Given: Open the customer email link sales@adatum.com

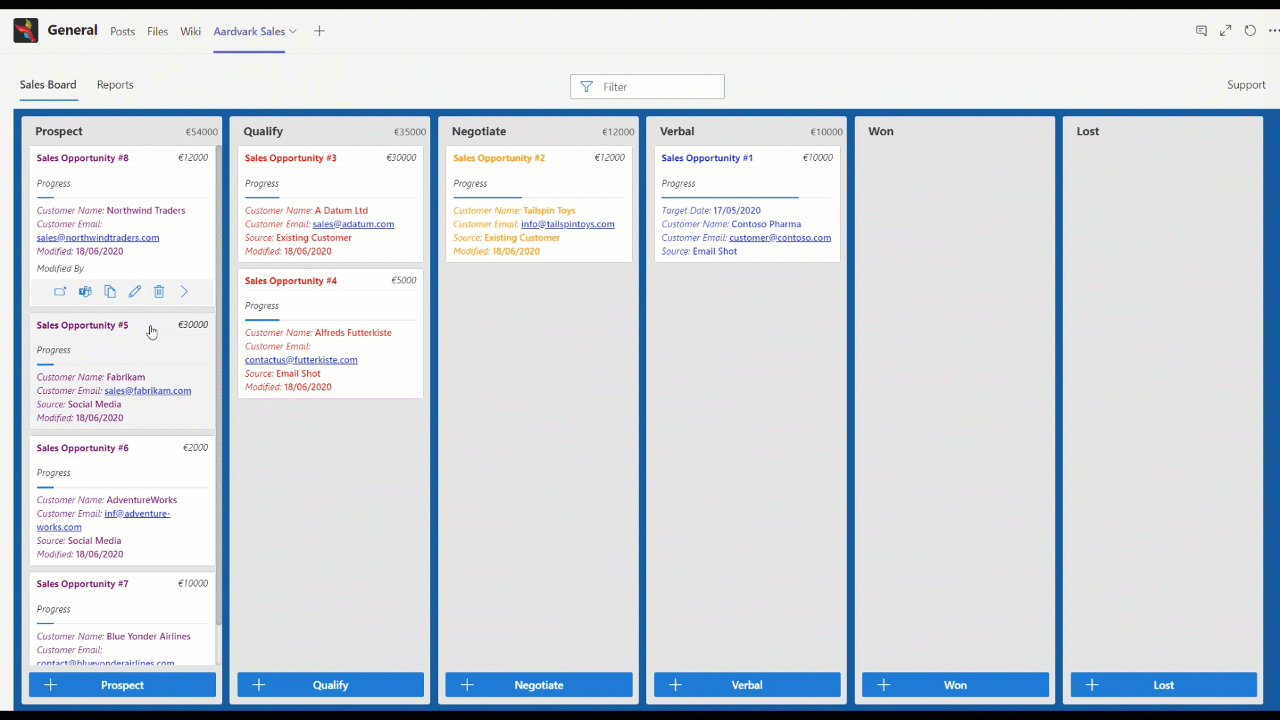Looking at the screenshot, I should [353, 224].
